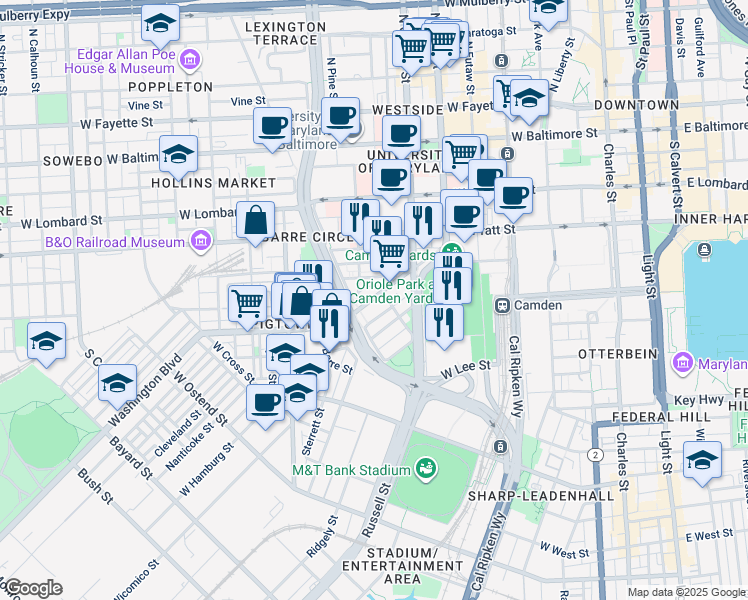Open the B&O Railroad Museum label
The image size is (748, 600).
coord(115,242)
